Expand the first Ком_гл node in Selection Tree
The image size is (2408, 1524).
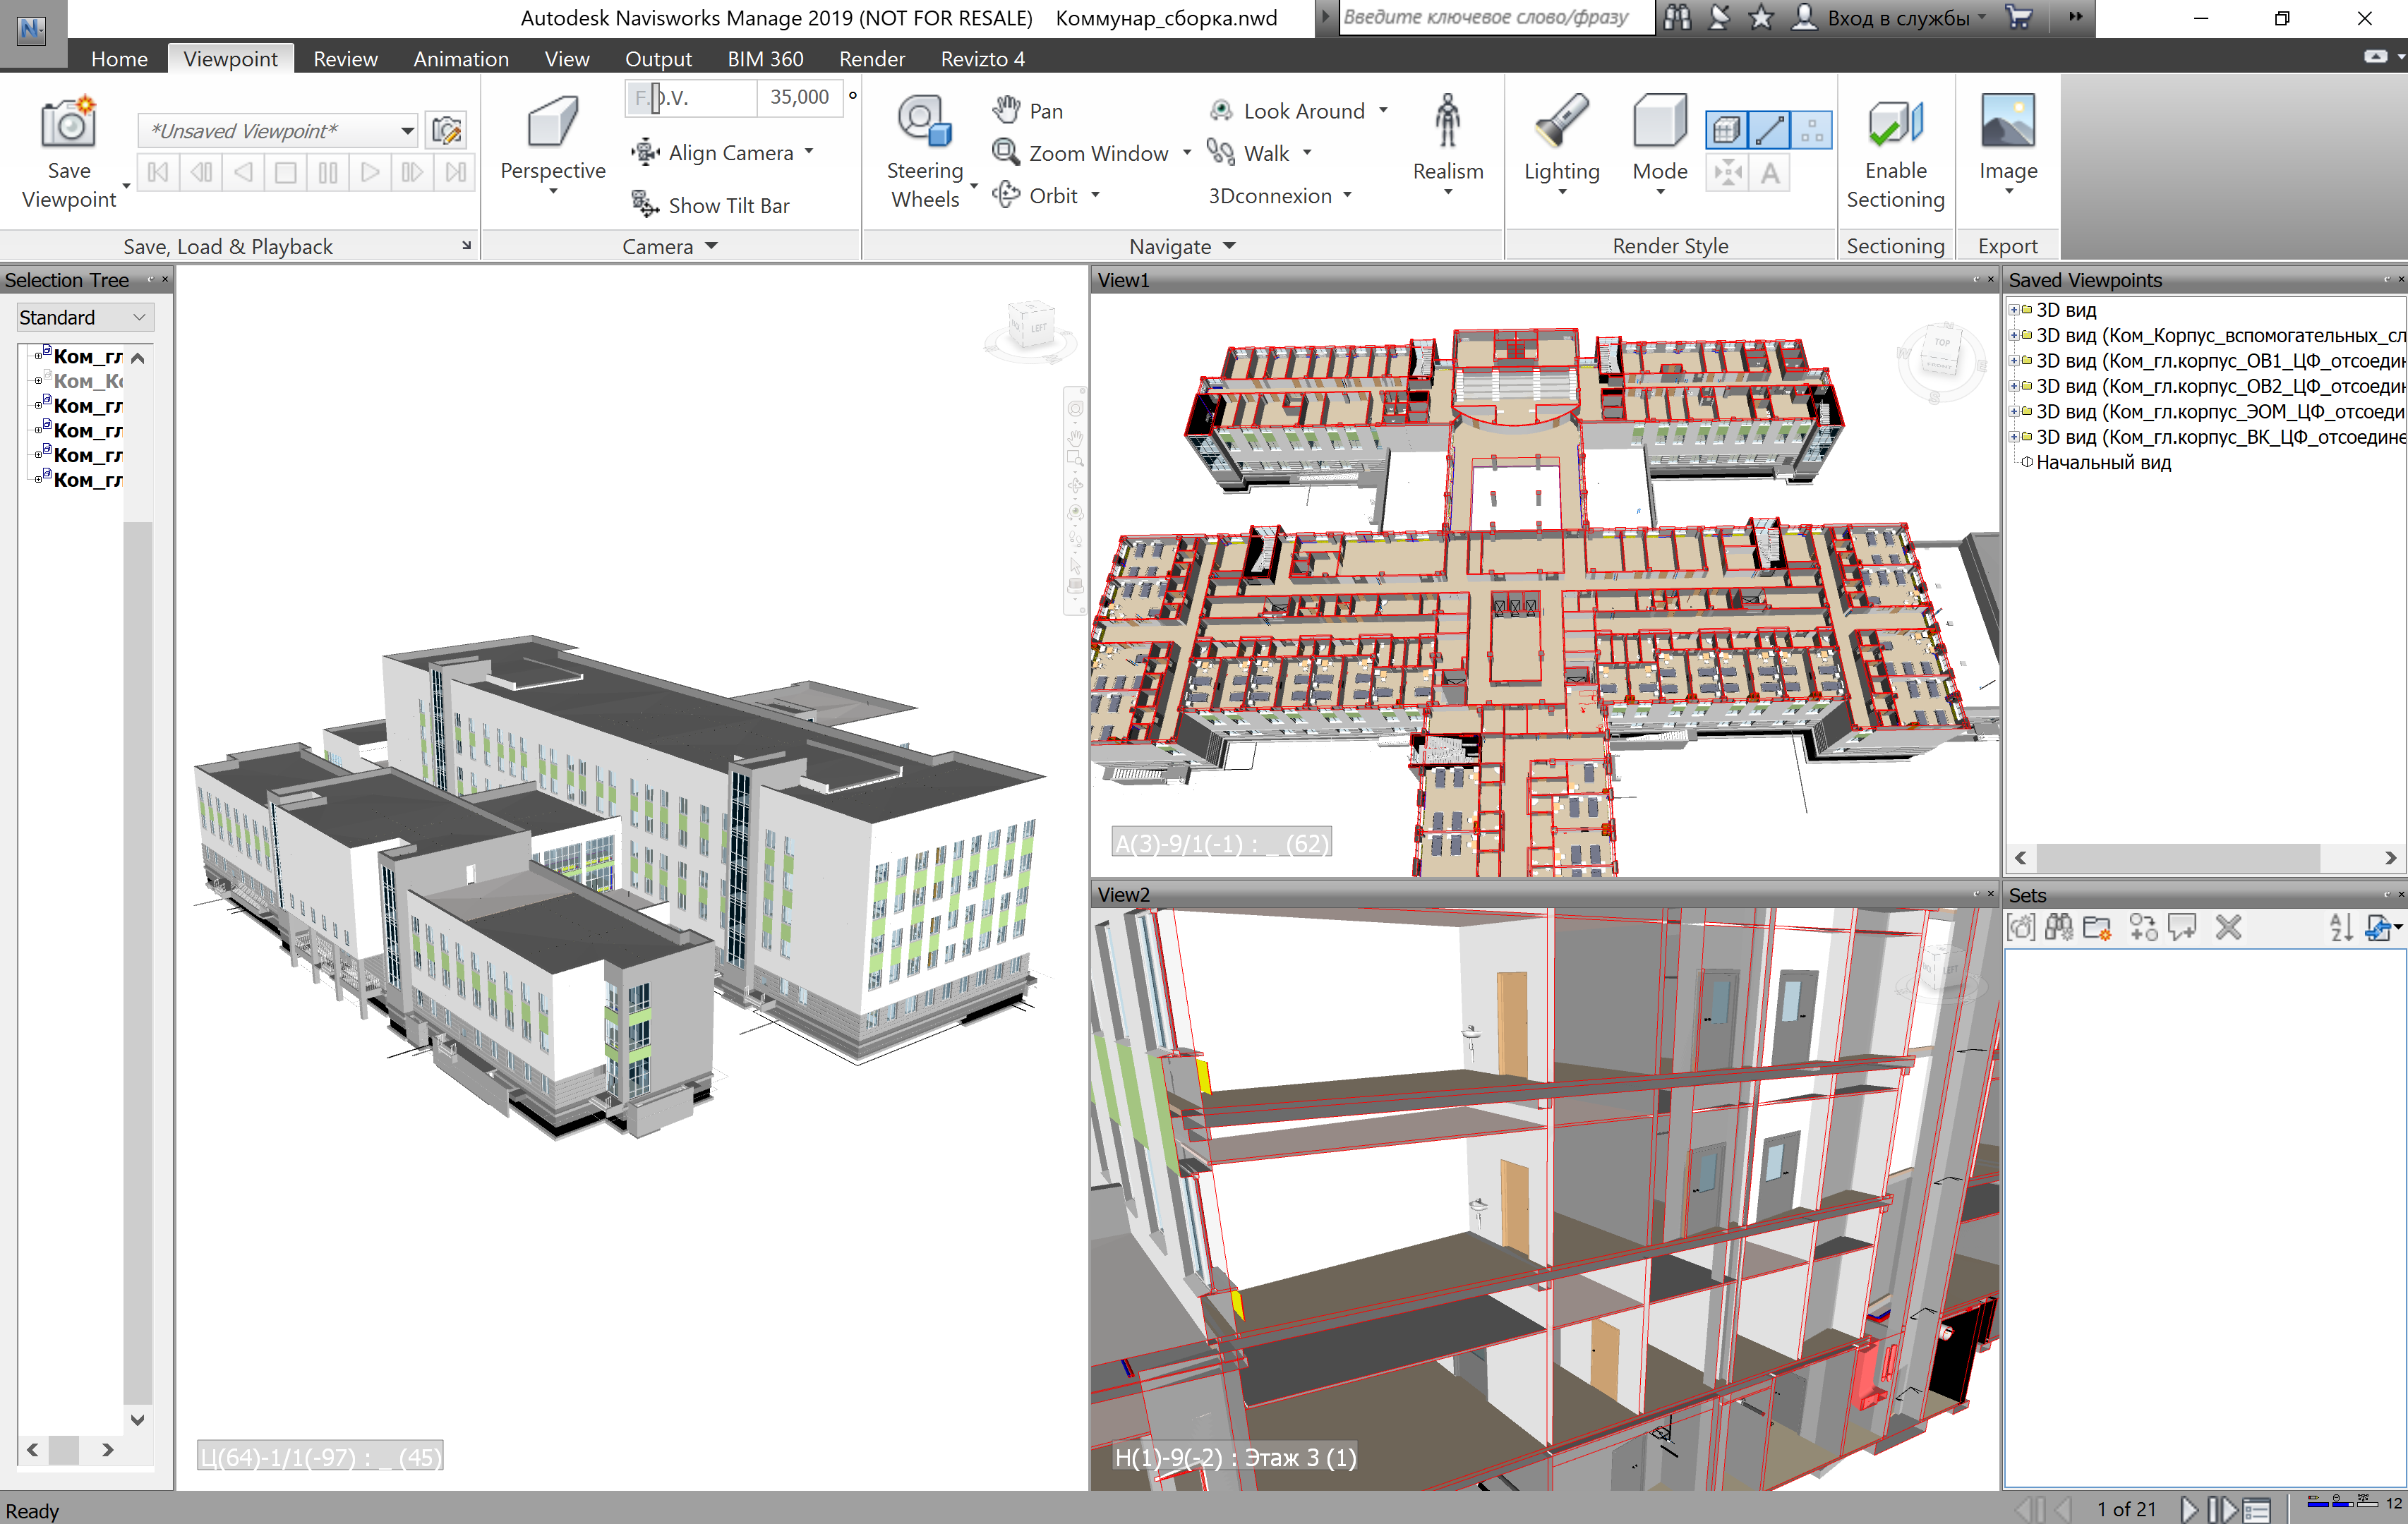pyautogui.click(x=38, y=357)
